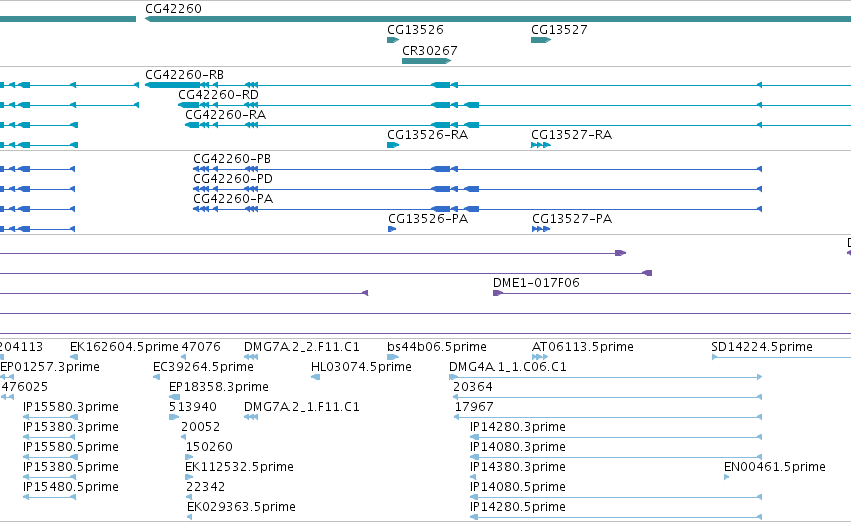Select the IP15380.3prime label
851x522 pixels.
coord(71,427)
